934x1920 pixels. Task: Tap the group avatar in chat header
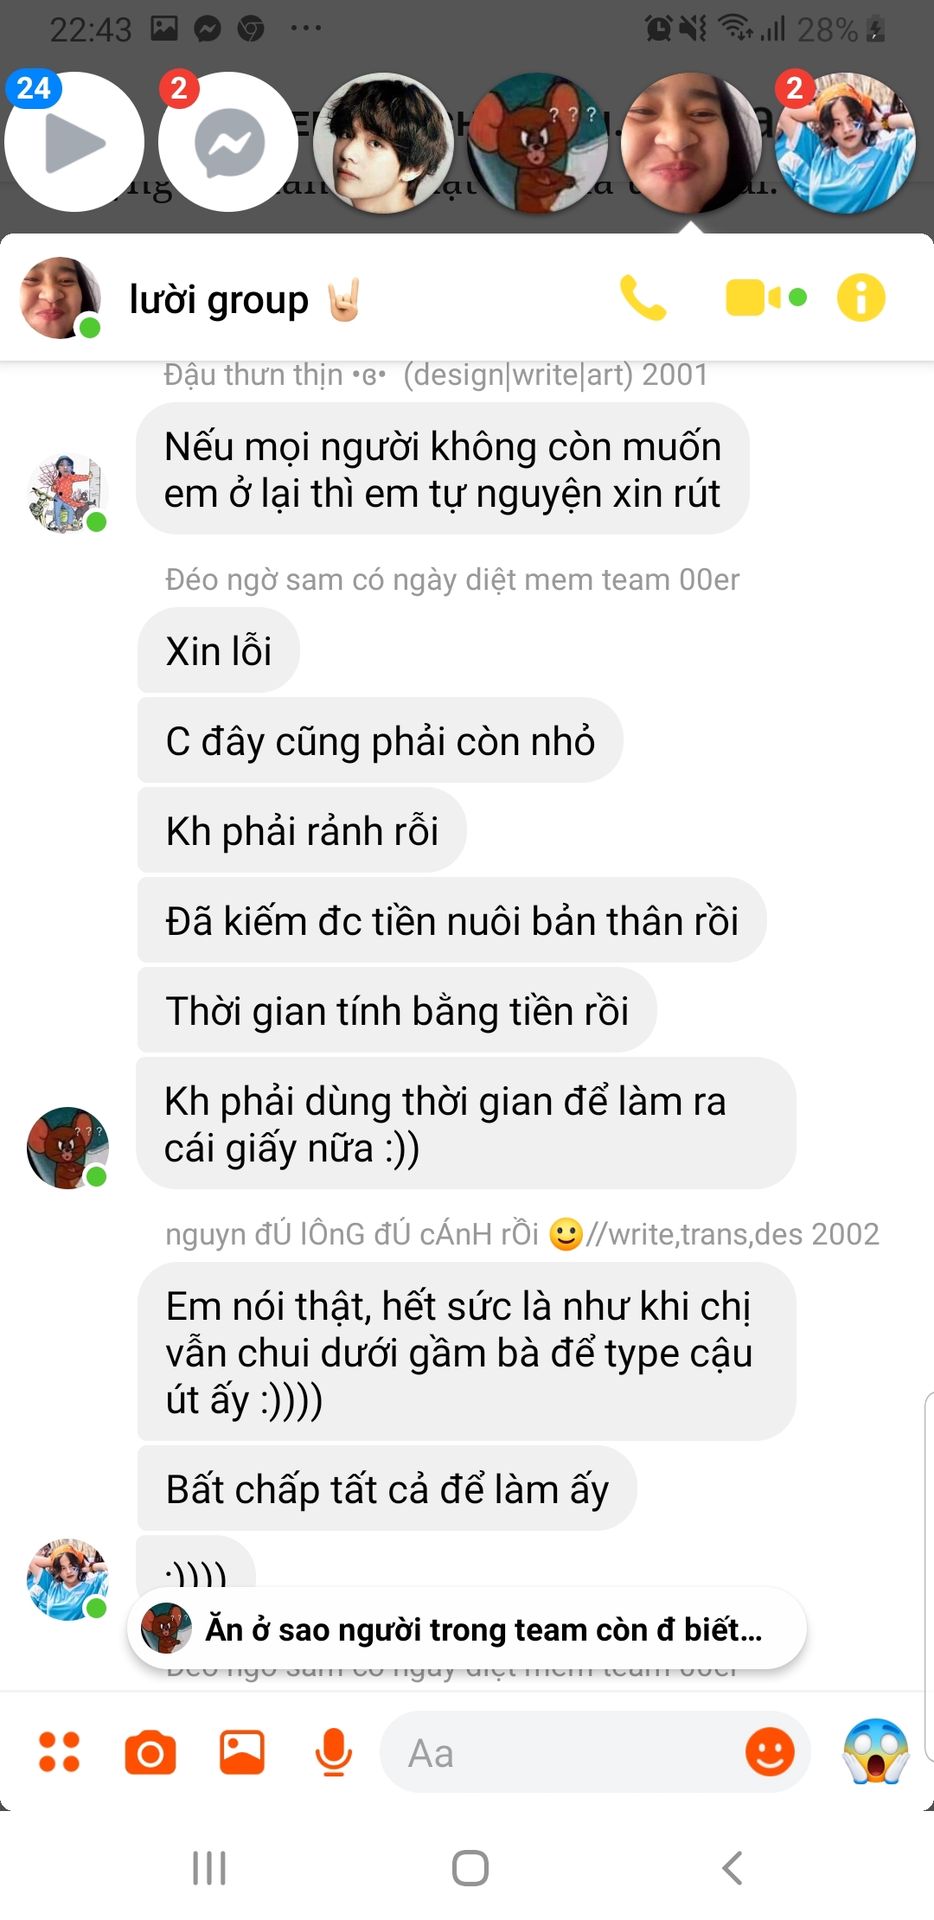point(61,298)
